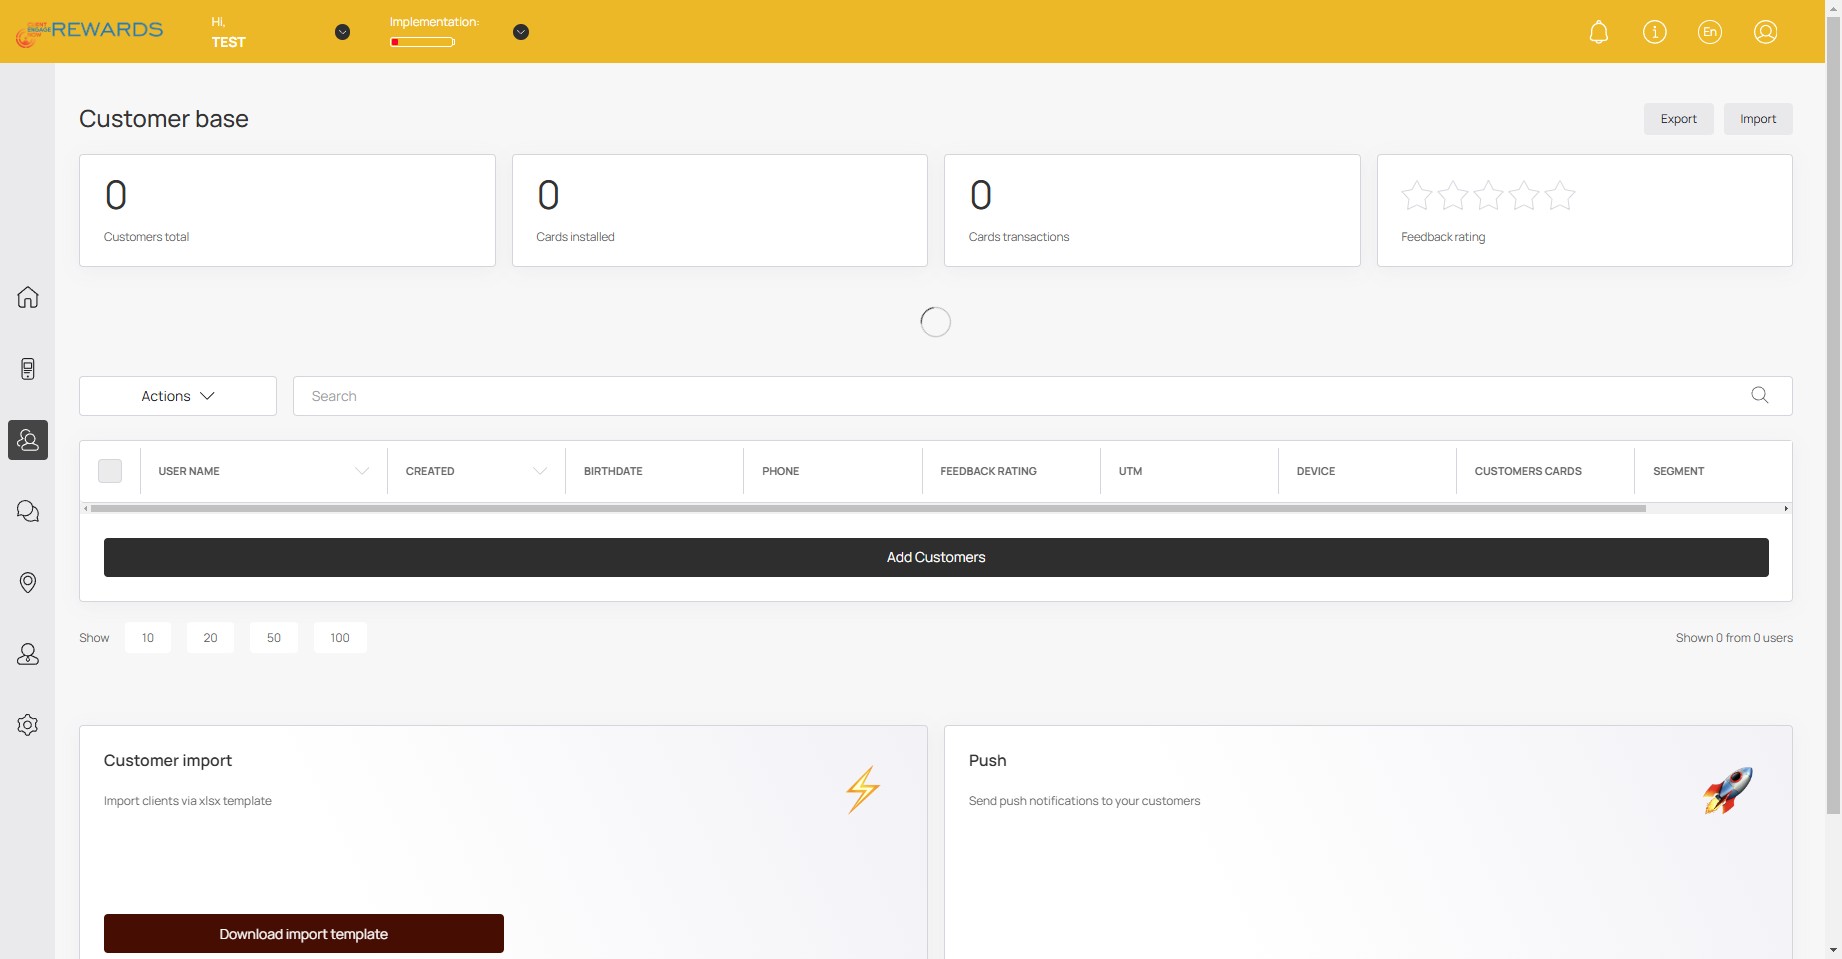Expand the Actions dropdown
1842x959 pixels.
[x=178, y=396]
